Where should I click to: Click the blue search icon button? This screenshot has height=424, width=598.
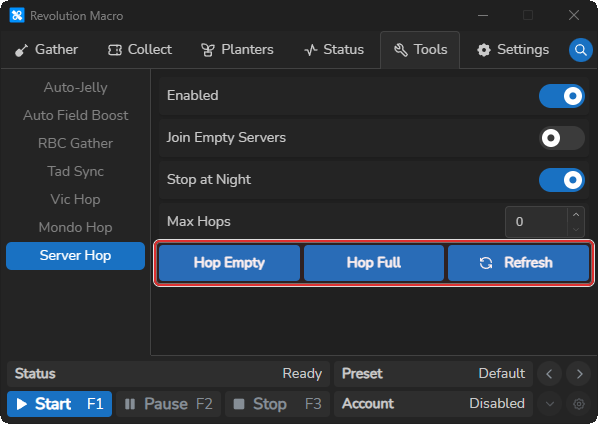click(580, 50)
